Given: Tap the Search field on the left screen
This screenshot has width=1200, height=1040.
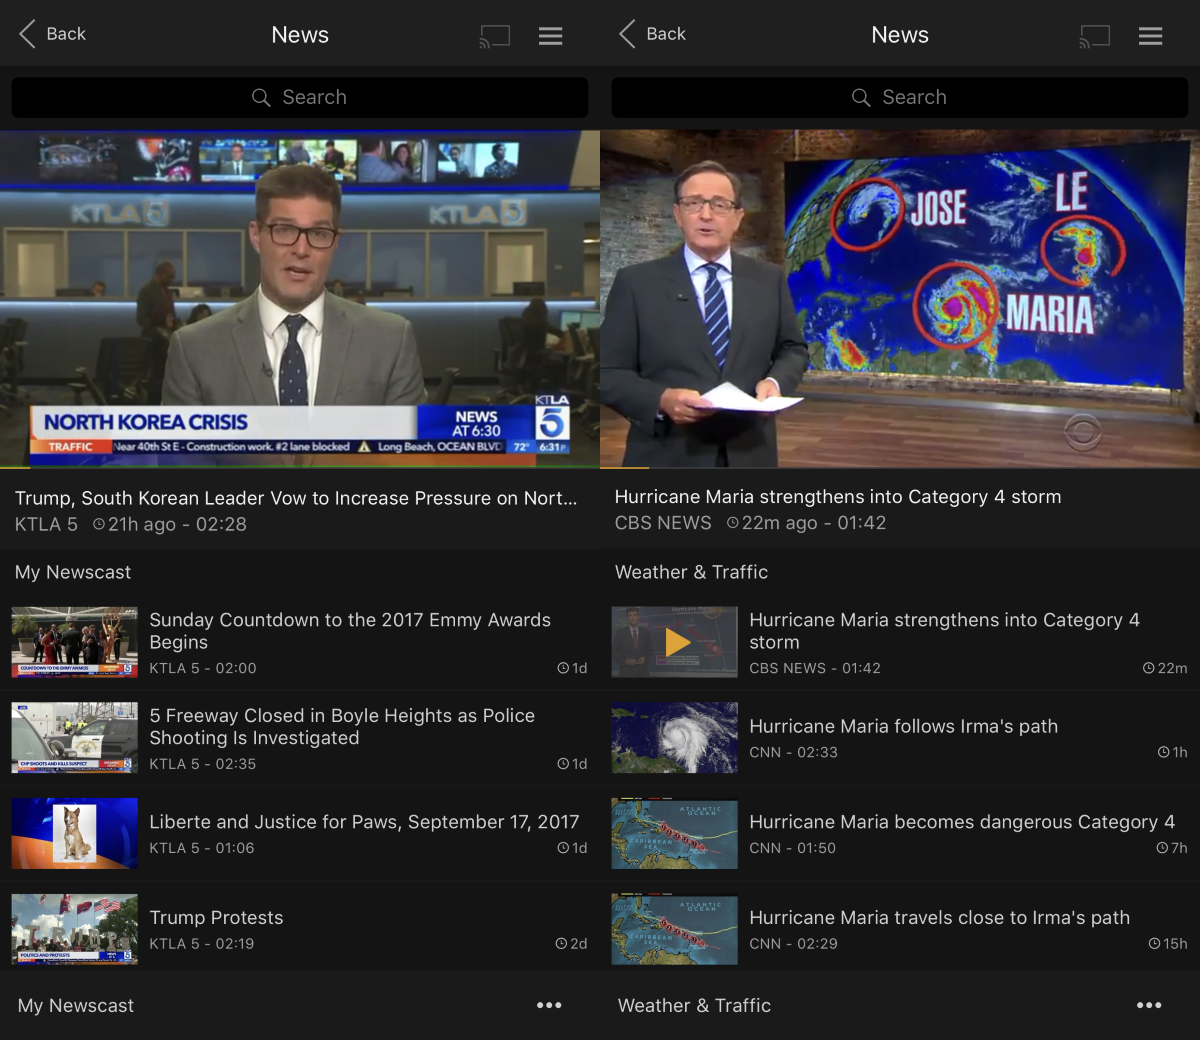Looking at the screenshot, I should point(300,97).
